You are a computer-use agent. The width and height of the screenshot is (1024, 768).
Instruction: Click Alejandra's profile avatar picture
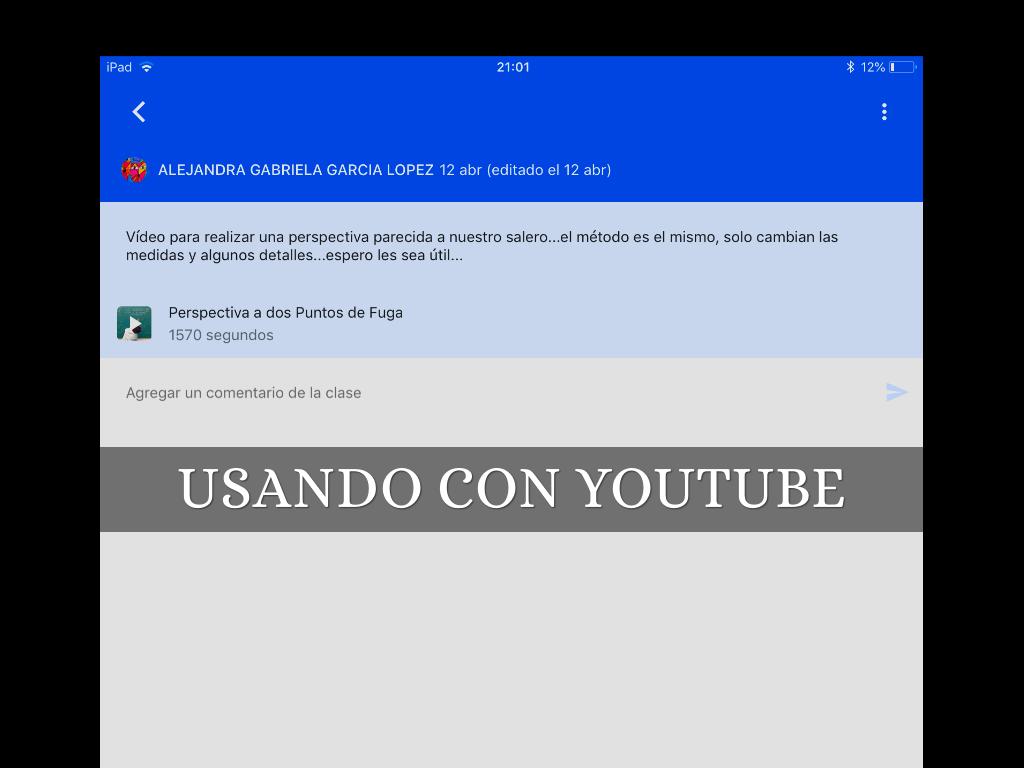click(x=134, y=170)
